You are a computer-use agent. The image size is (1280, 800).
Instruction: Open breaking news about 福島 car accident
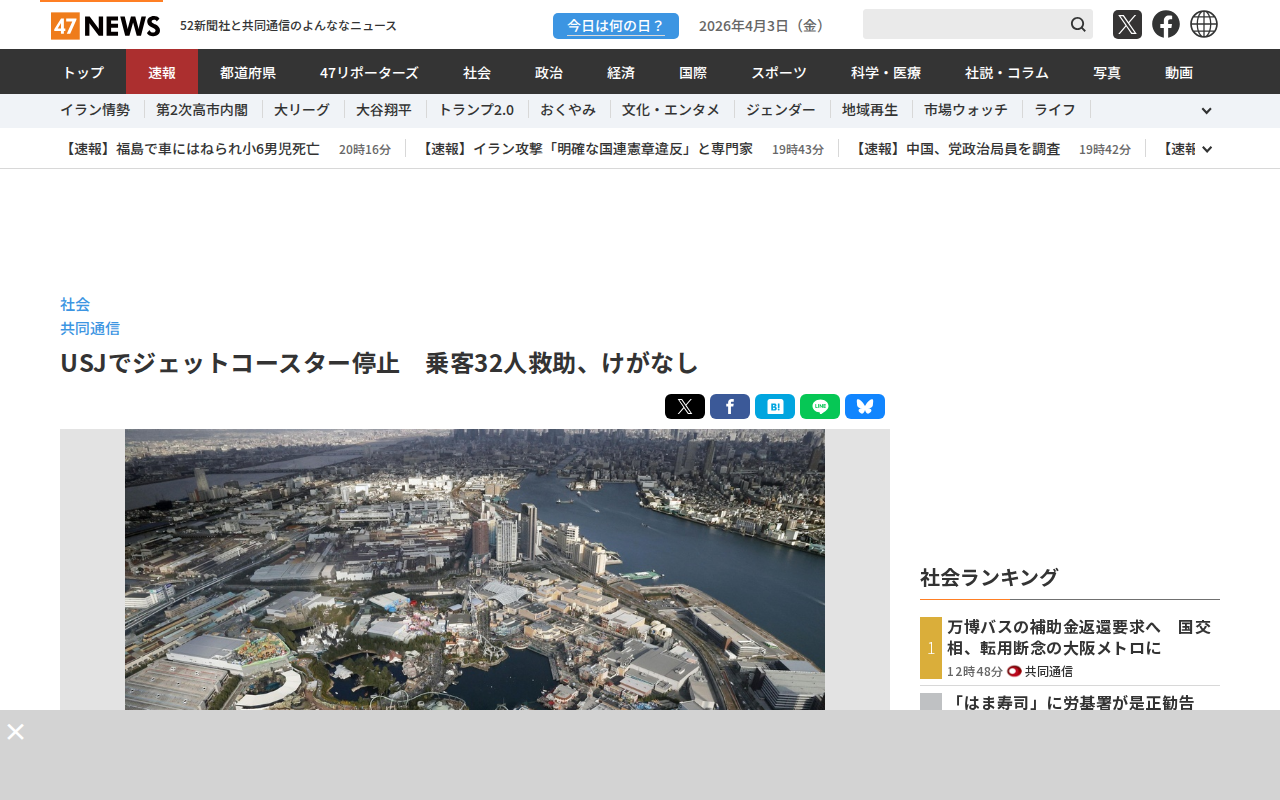(x=190, y=149)
